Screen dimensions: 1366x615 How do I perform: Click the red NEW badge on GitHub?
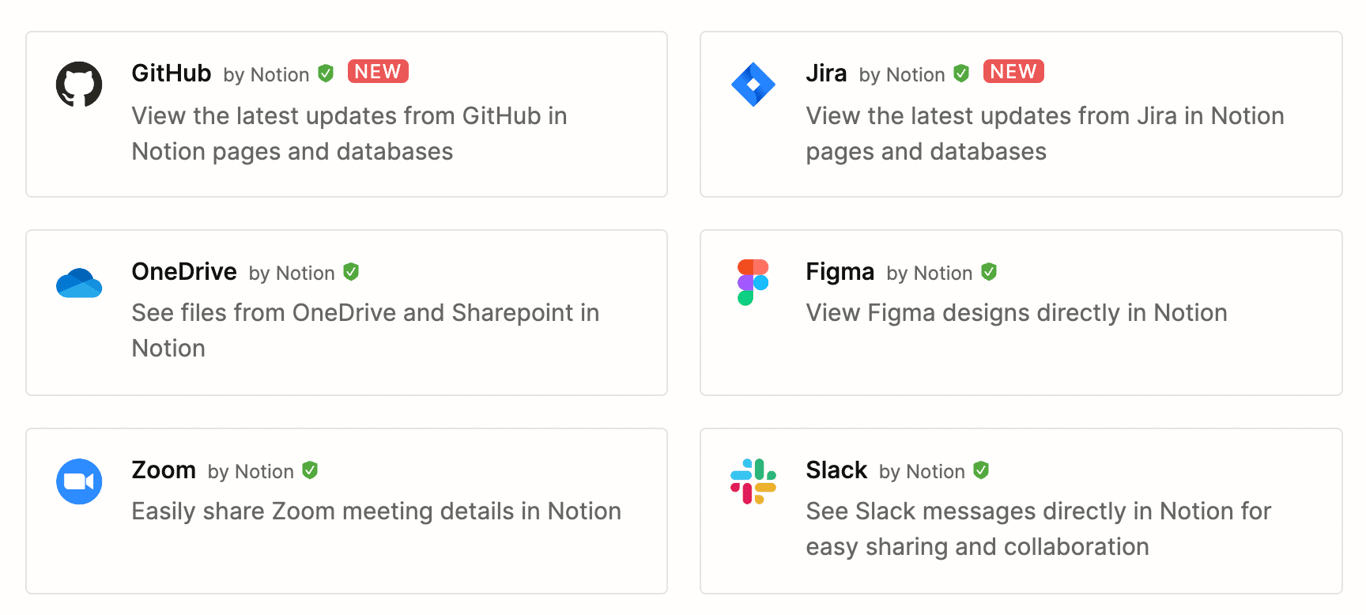coord(378,72)
